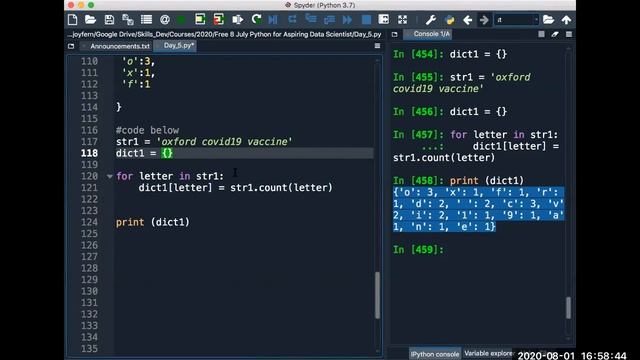640x360 pixels.
Task: Start debugging with the debug icon
Action: (x=273, y=20)
